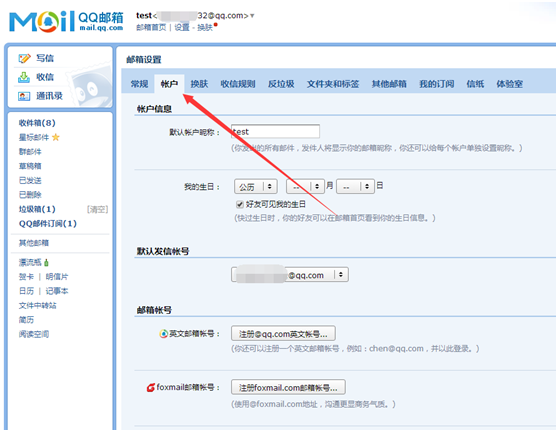Image resolution: width=558 pixels, height=432 pixels.
Task: Switch to the 反垃圾 tab
Action: [281, 84]
